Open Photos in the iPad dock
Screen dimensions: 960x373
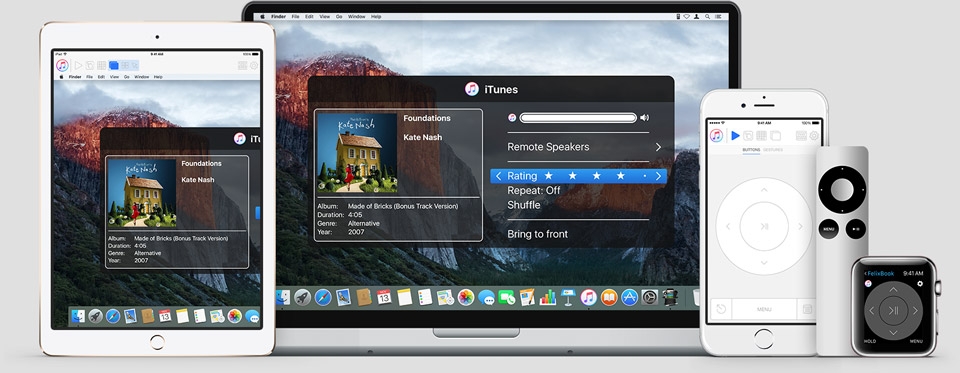(235, 315)
